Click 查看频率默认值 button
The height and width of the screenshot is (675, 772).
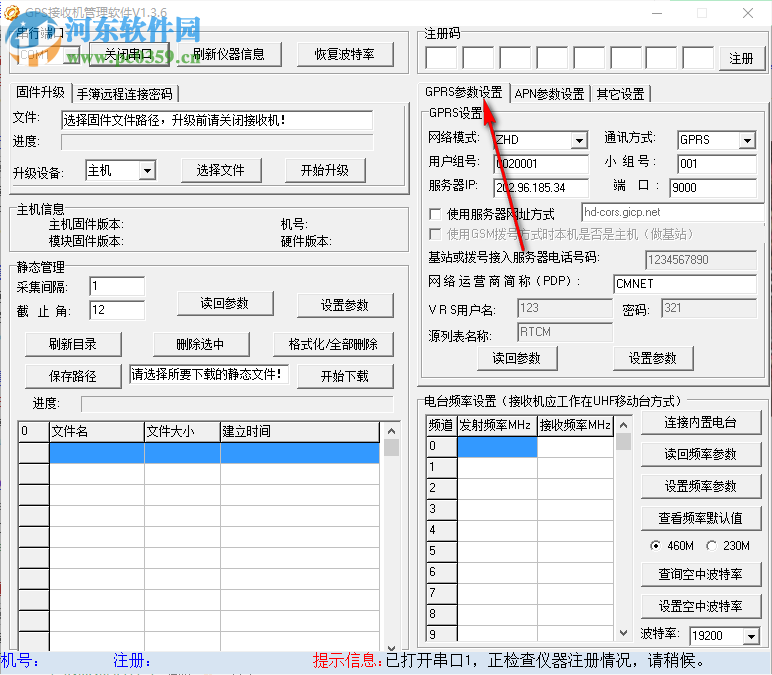click(x=701, y=518)
